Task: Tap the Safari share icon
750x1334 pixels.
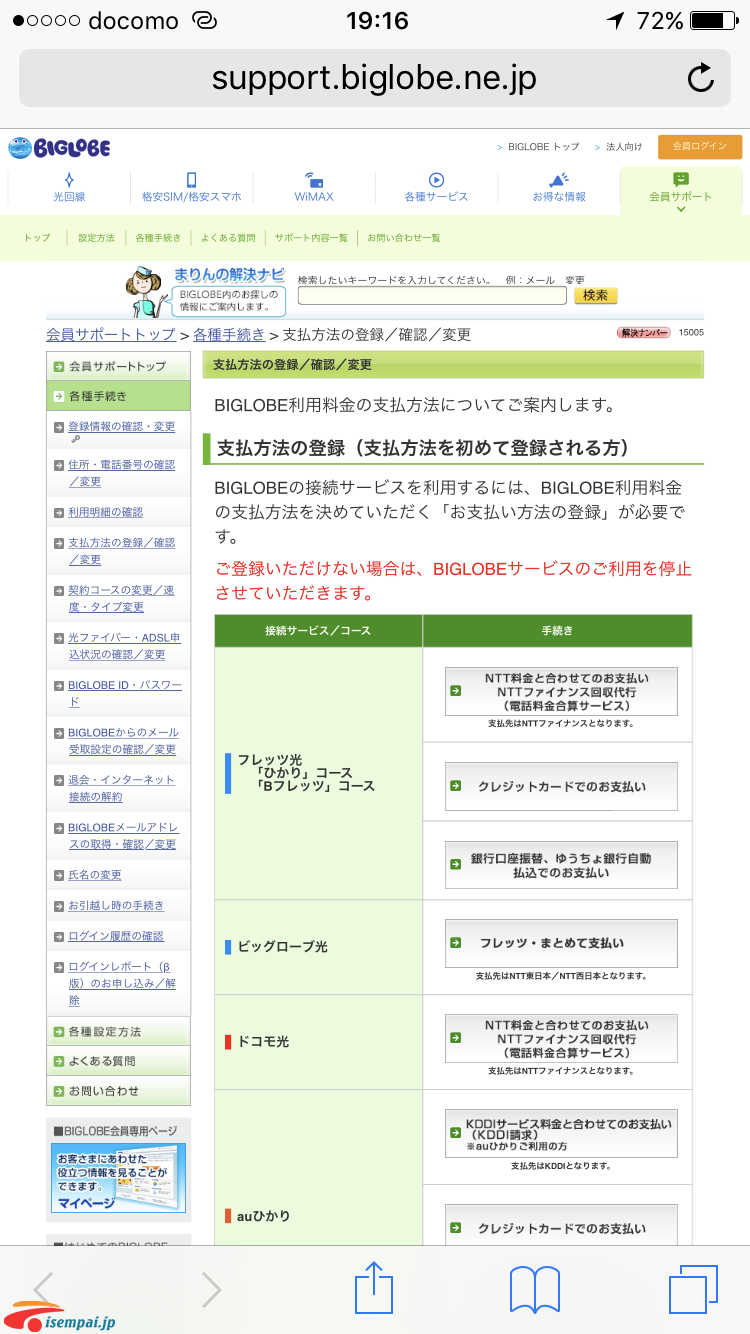Action: (x=374, y=1288)
